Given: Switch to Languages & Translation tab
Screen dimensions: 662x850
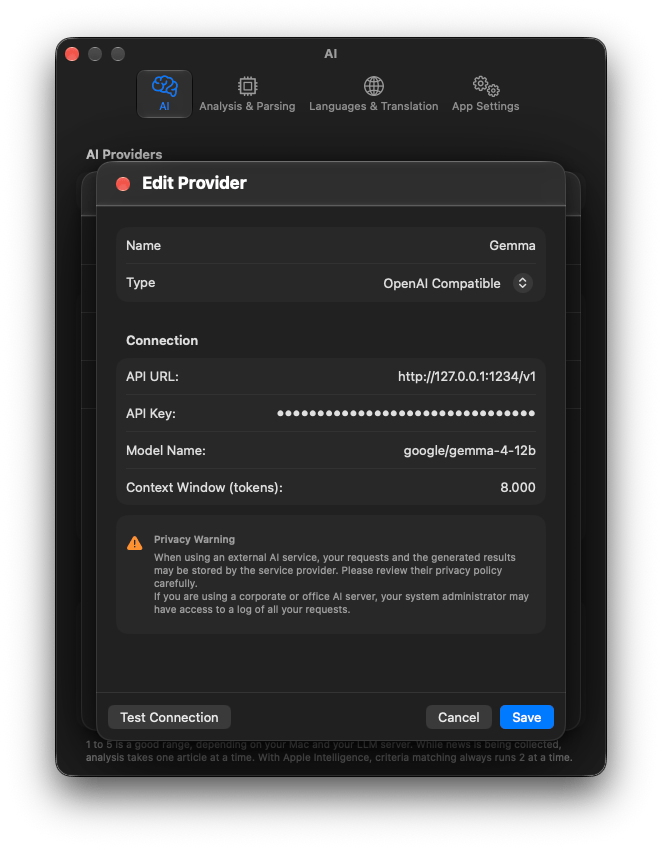Looking at the screenshot, I should point(374,94).
